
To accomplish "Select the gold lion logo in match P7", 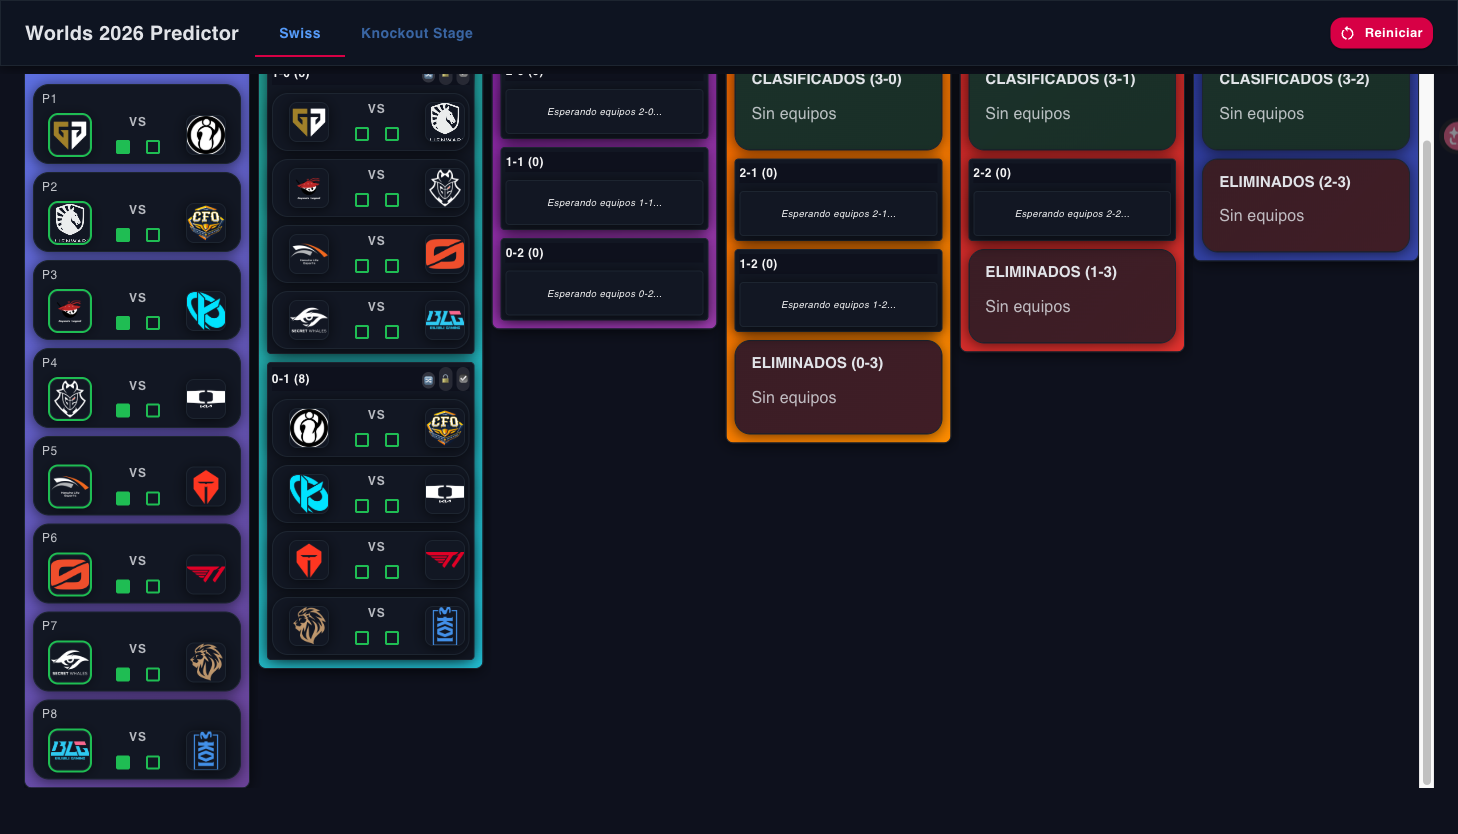I will coord(206,662).
